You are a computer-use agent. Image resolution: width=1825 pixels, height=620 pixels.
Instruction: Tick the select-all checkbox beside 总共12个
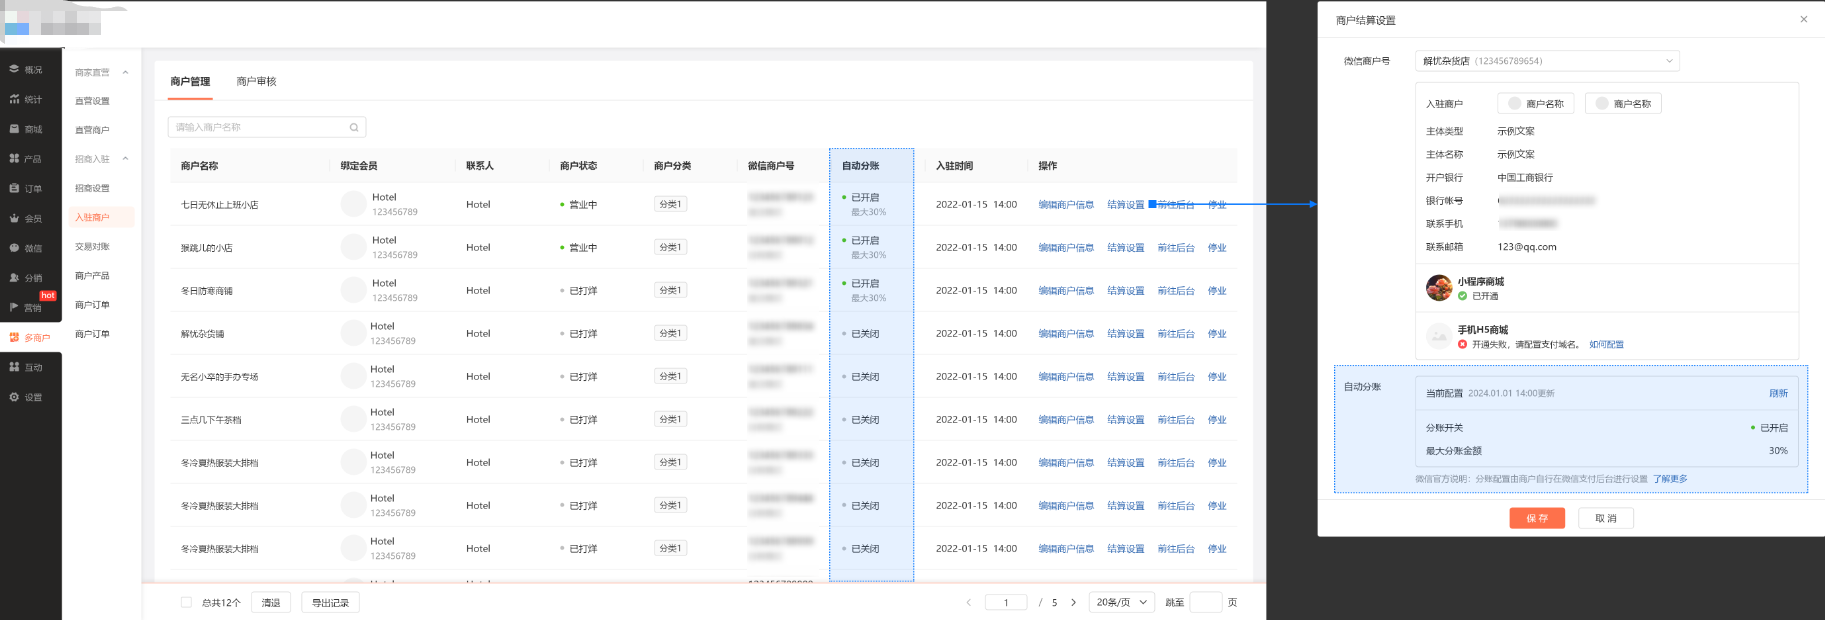point(186,602)
